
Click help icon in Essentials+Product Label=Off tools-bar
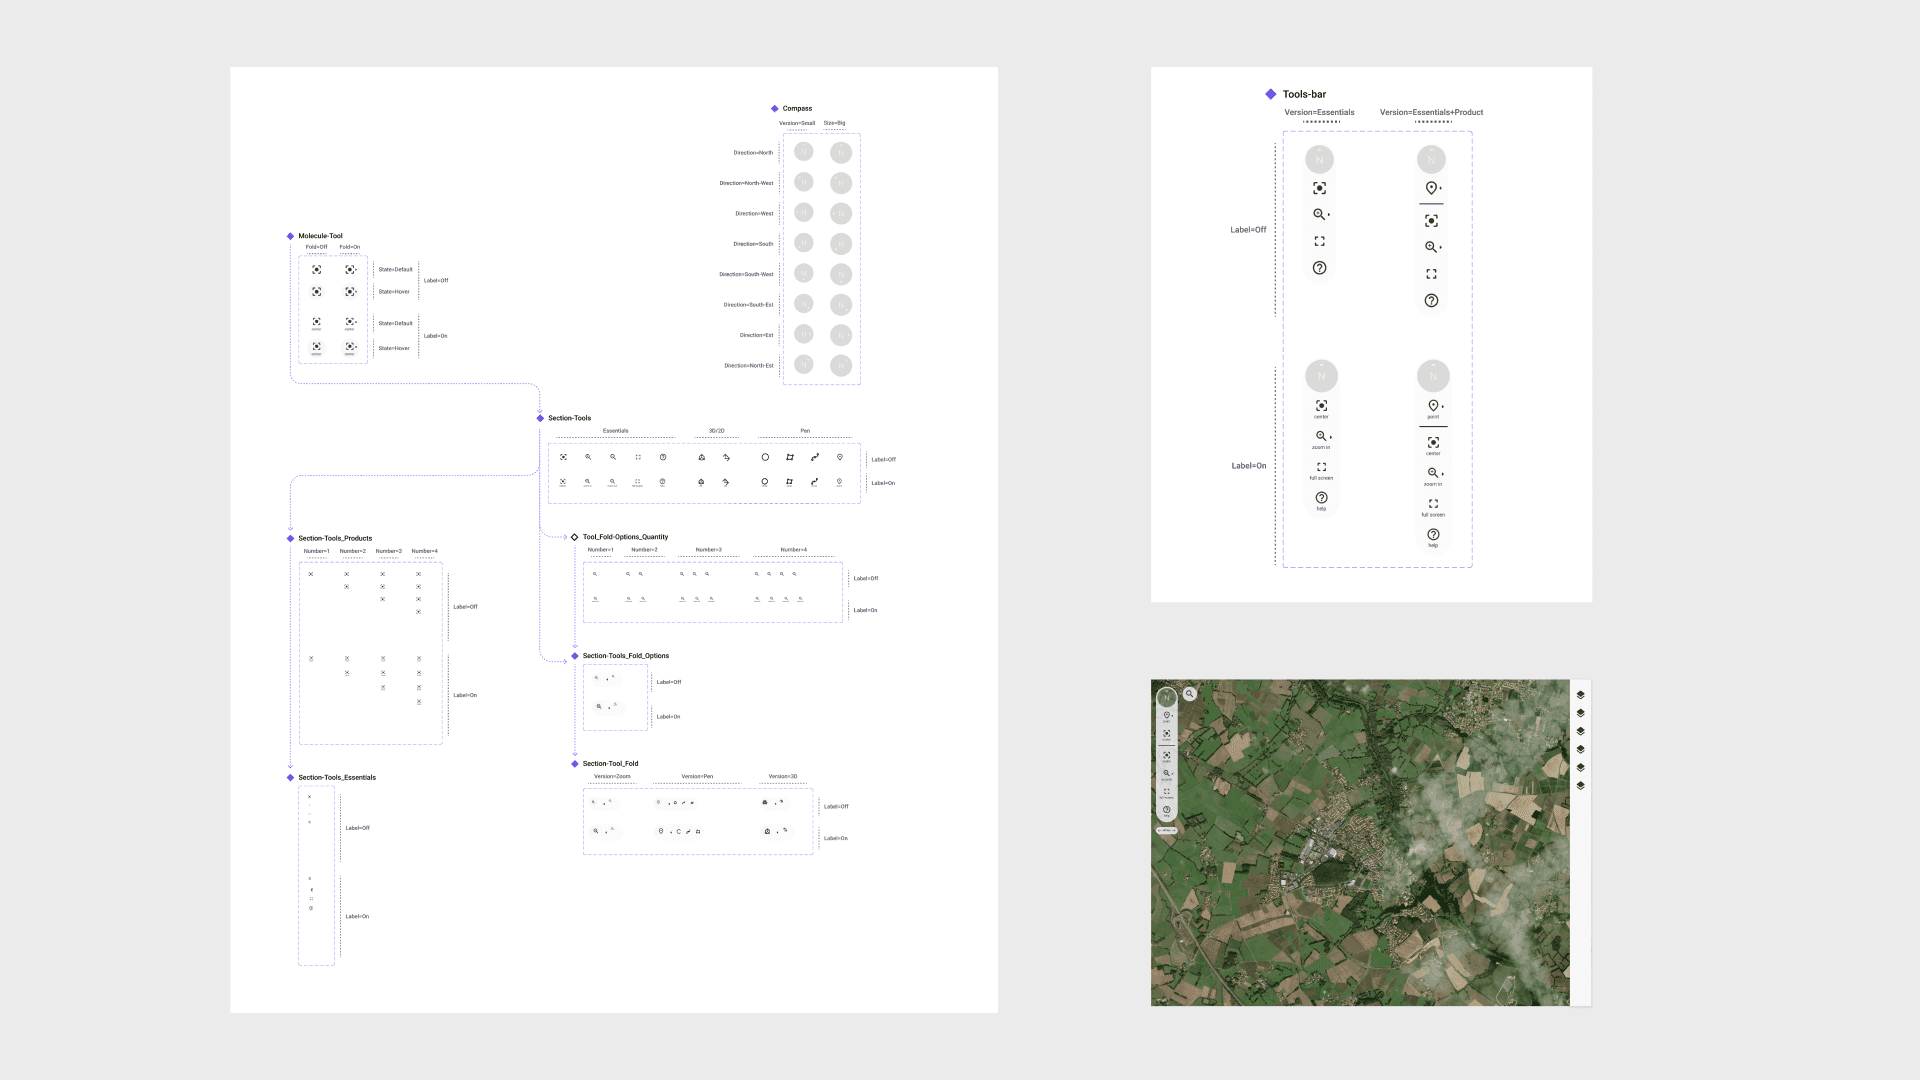tap(1431, 301)
